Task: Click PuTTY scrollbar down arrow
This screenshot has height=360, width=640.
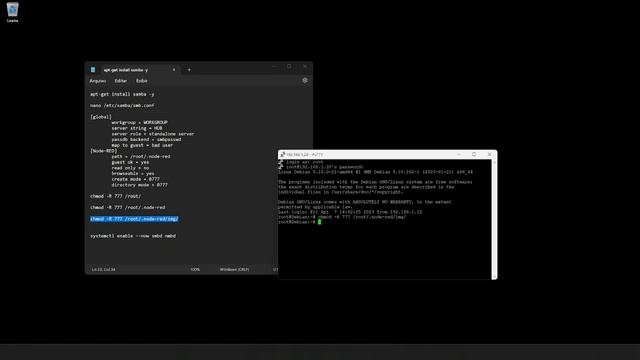Action: 494,277
